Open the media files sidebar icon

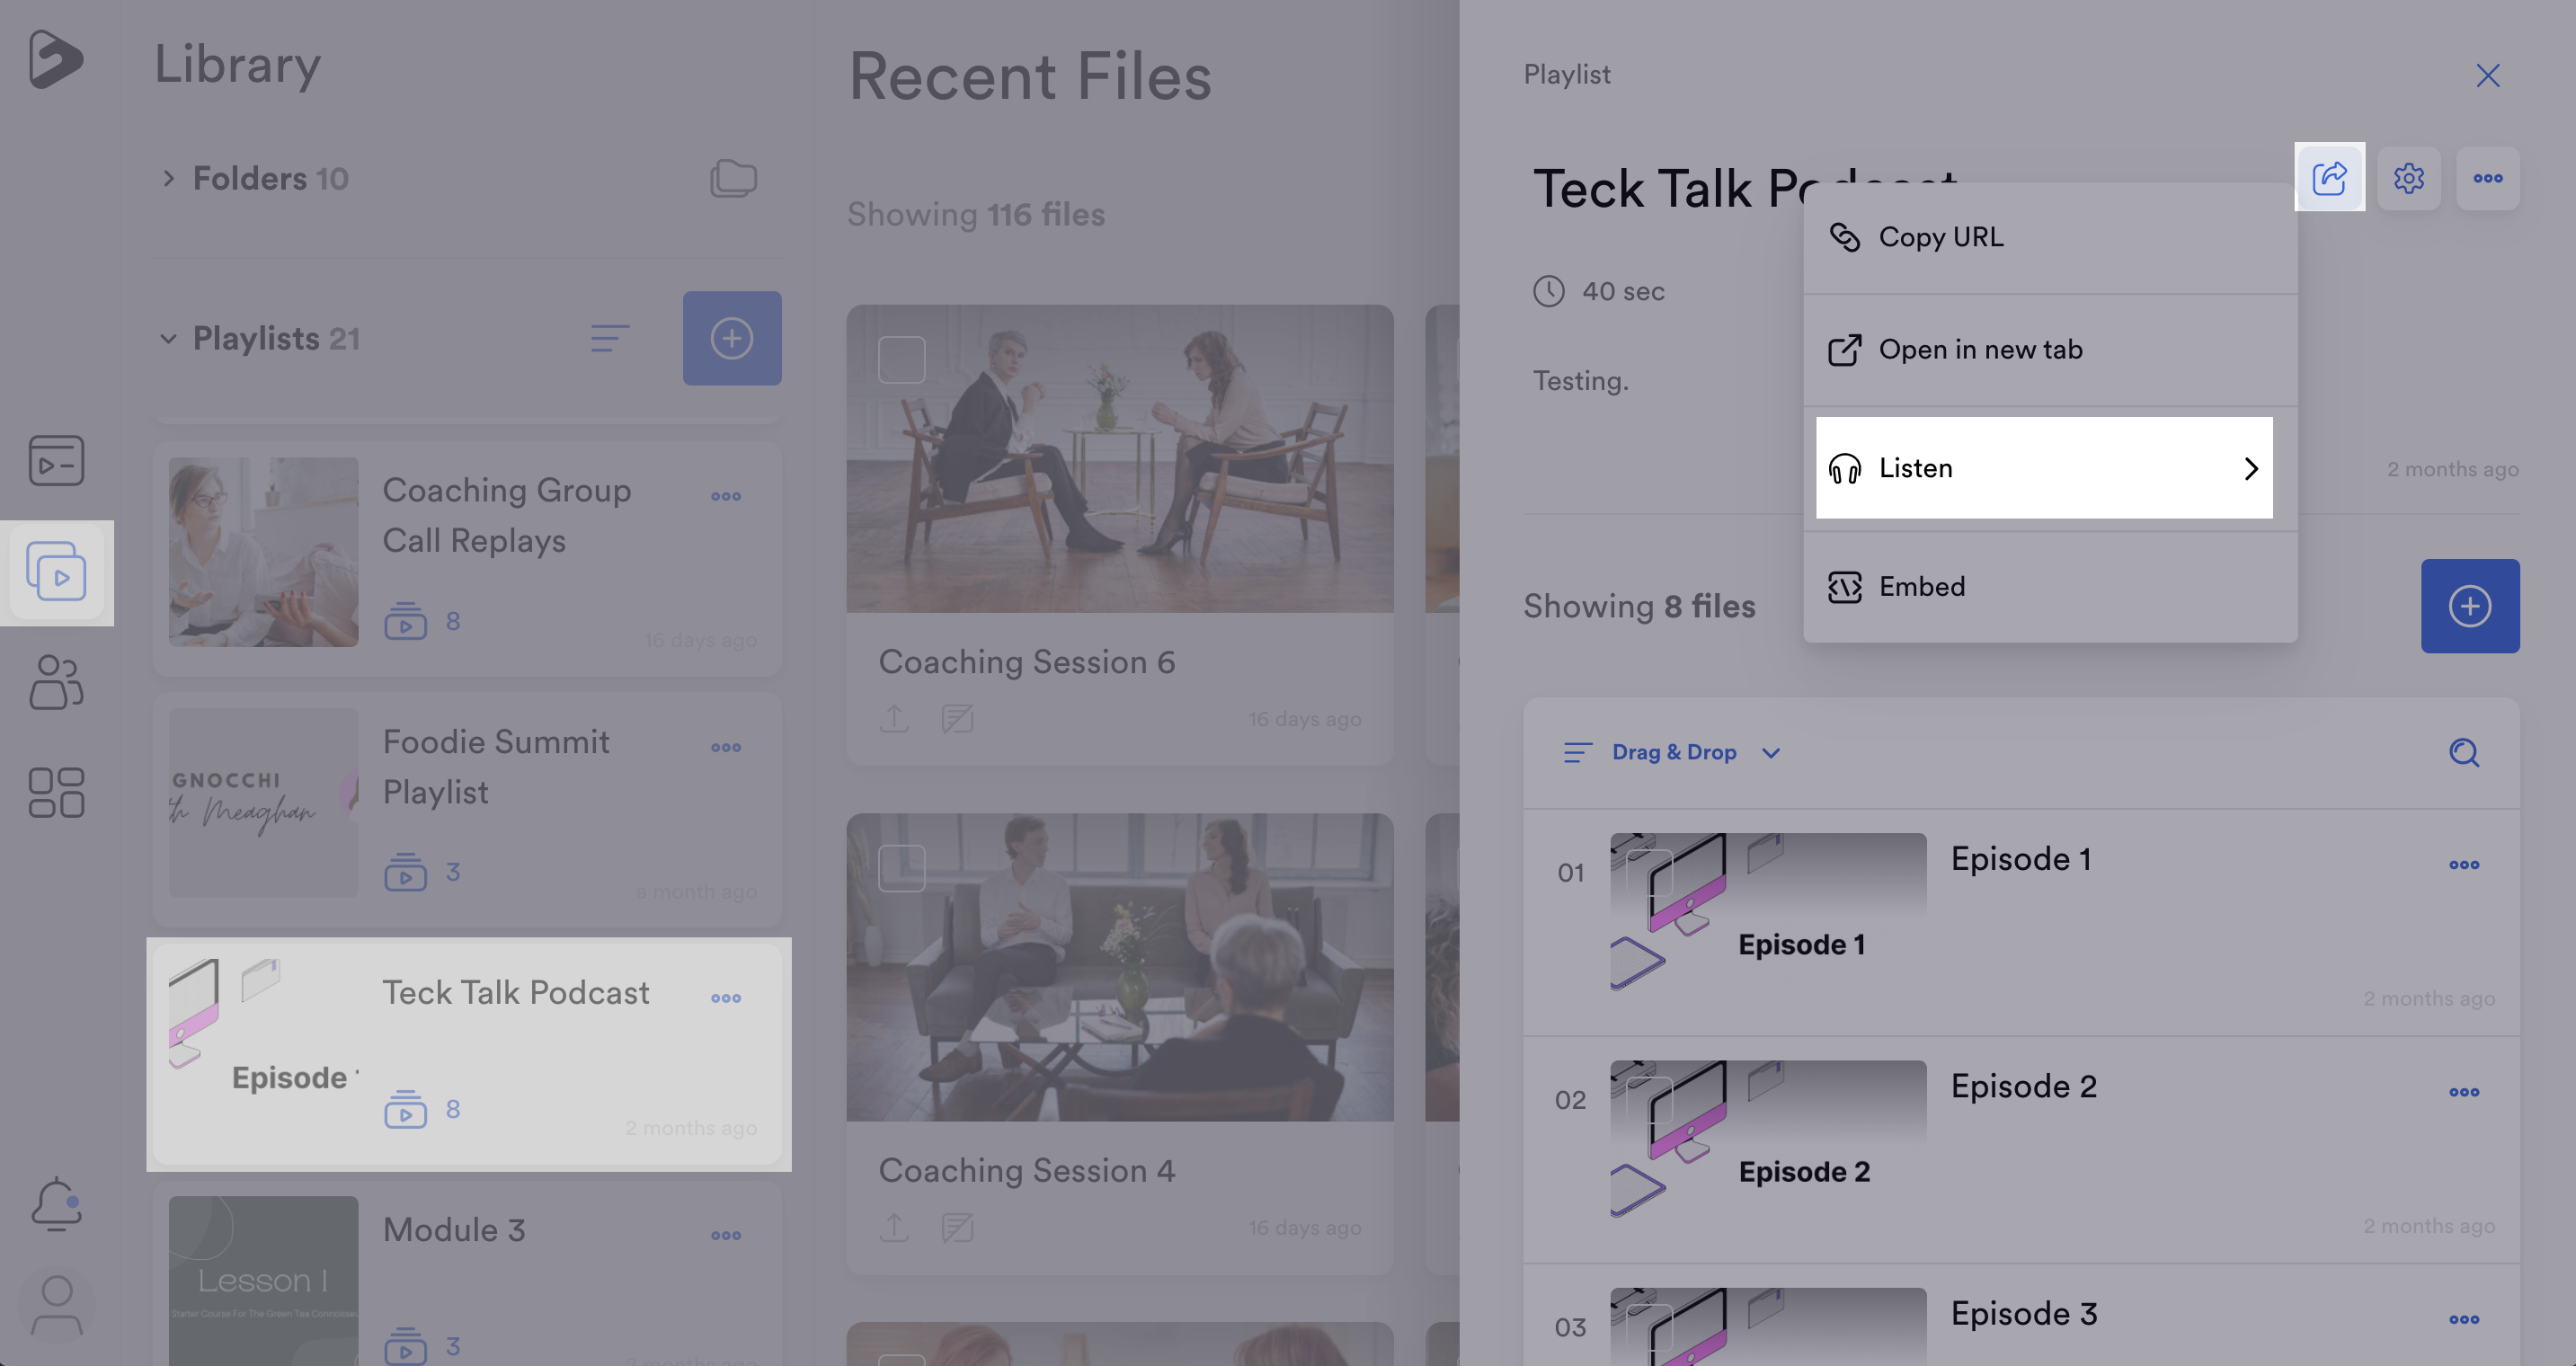(56, 460)
